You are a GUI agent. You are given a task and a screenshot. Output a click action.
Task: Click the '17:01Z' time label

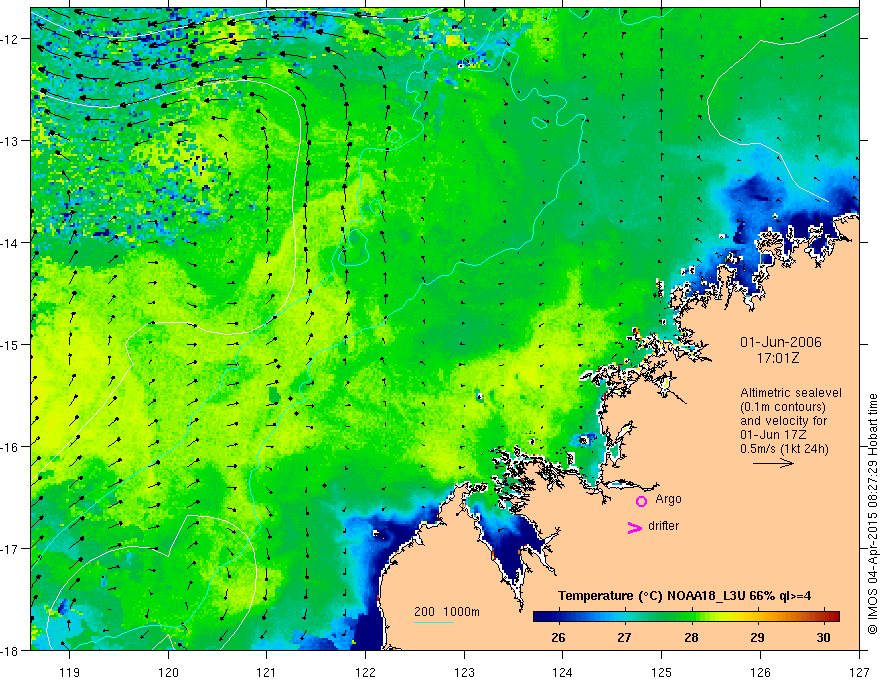click(x=778, y=358)
